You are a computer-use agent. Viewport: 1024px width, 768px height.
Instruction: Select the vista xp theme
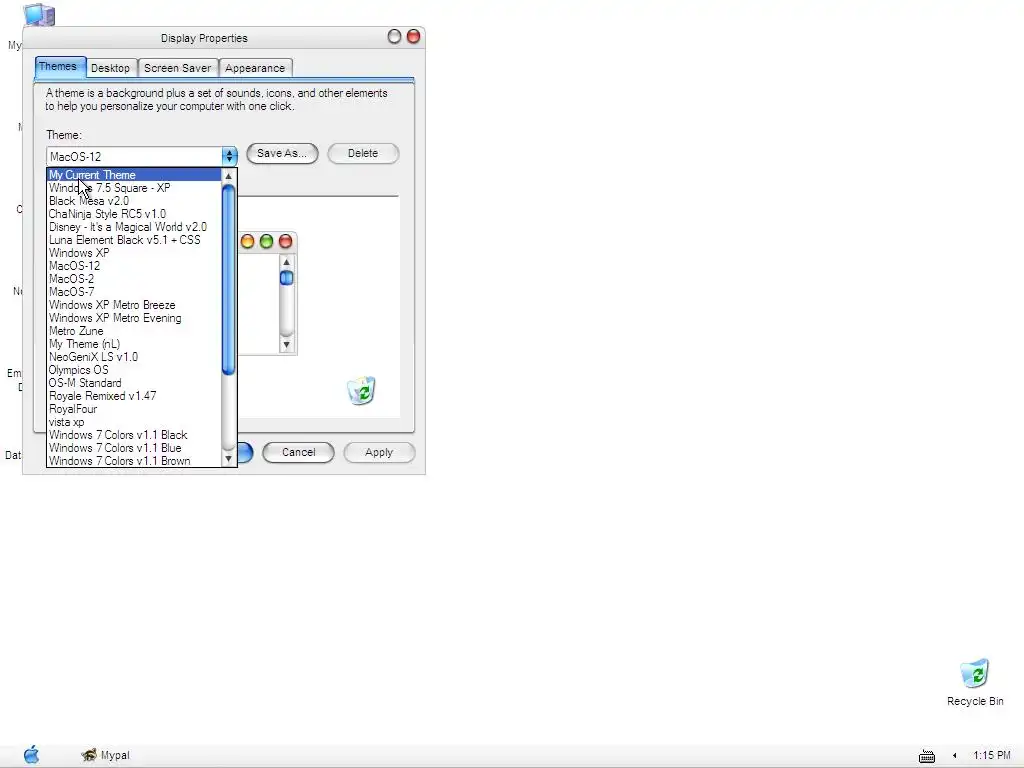point(135,423)
